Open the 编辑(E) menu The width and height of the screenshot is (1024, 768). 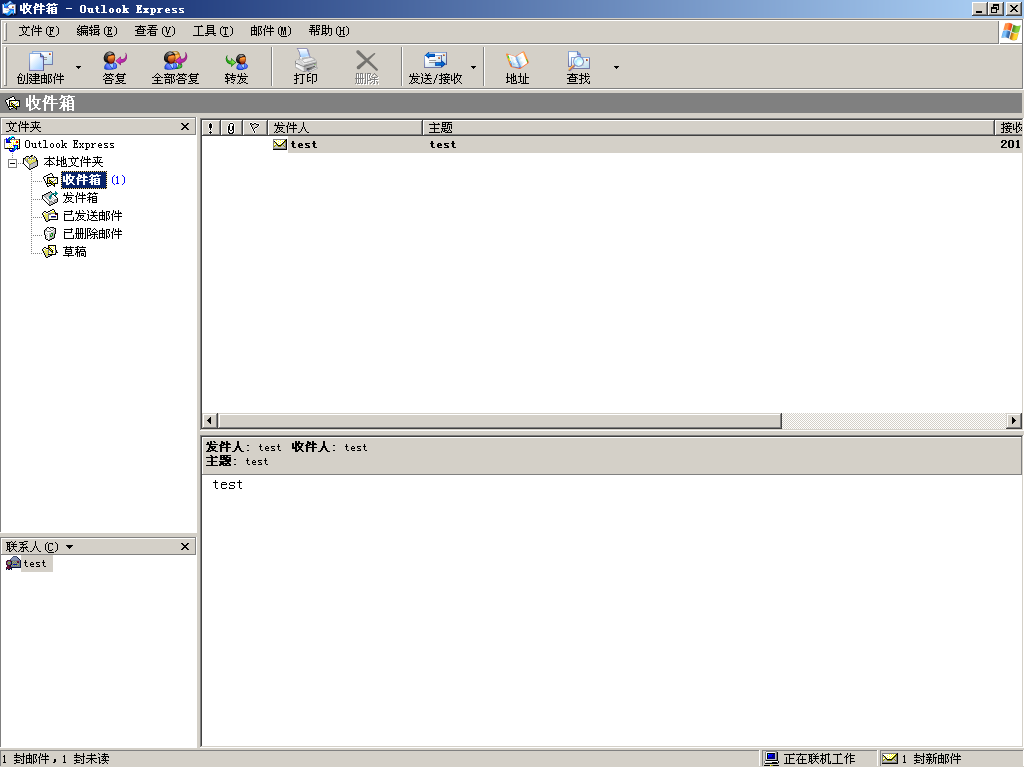[97, 31]
